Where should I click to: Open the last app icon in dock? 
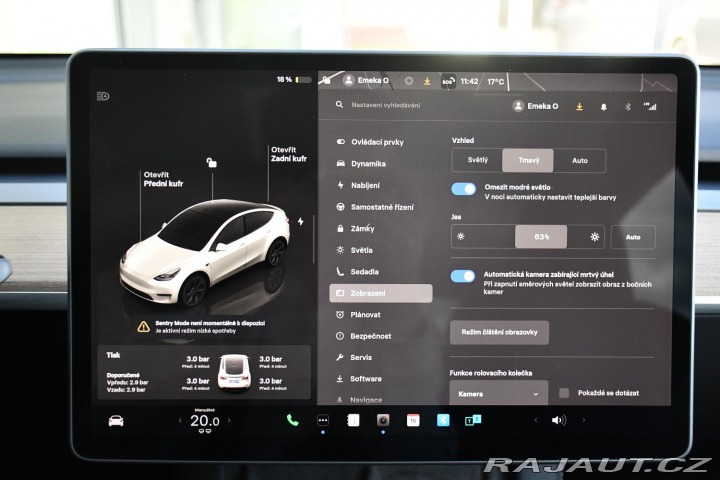click(473, 420)
